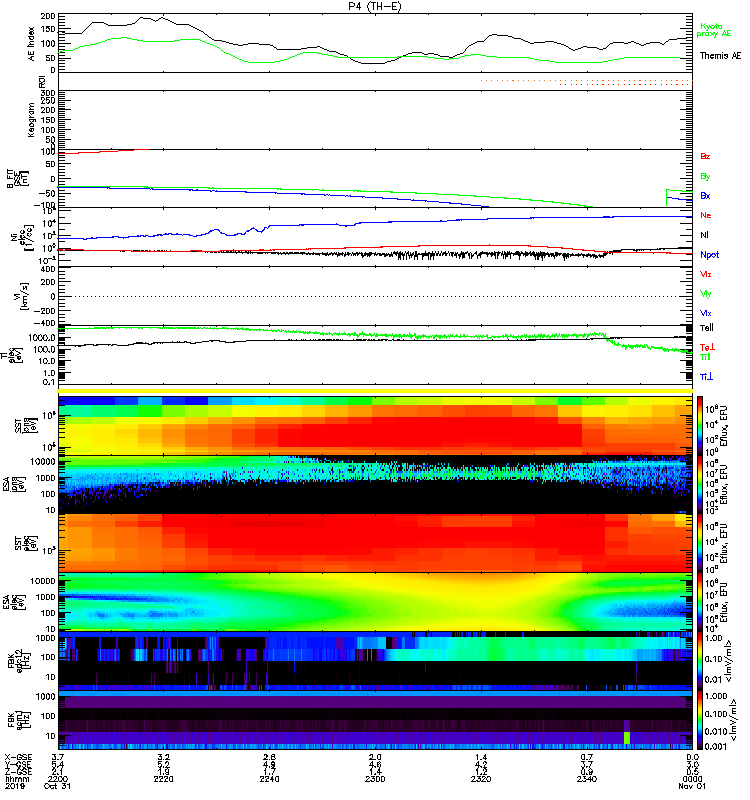Image resolution: width=750 pixels, height=800 pixels.
Task: Click the 2240 time tick label
Action: coord(269,779)
